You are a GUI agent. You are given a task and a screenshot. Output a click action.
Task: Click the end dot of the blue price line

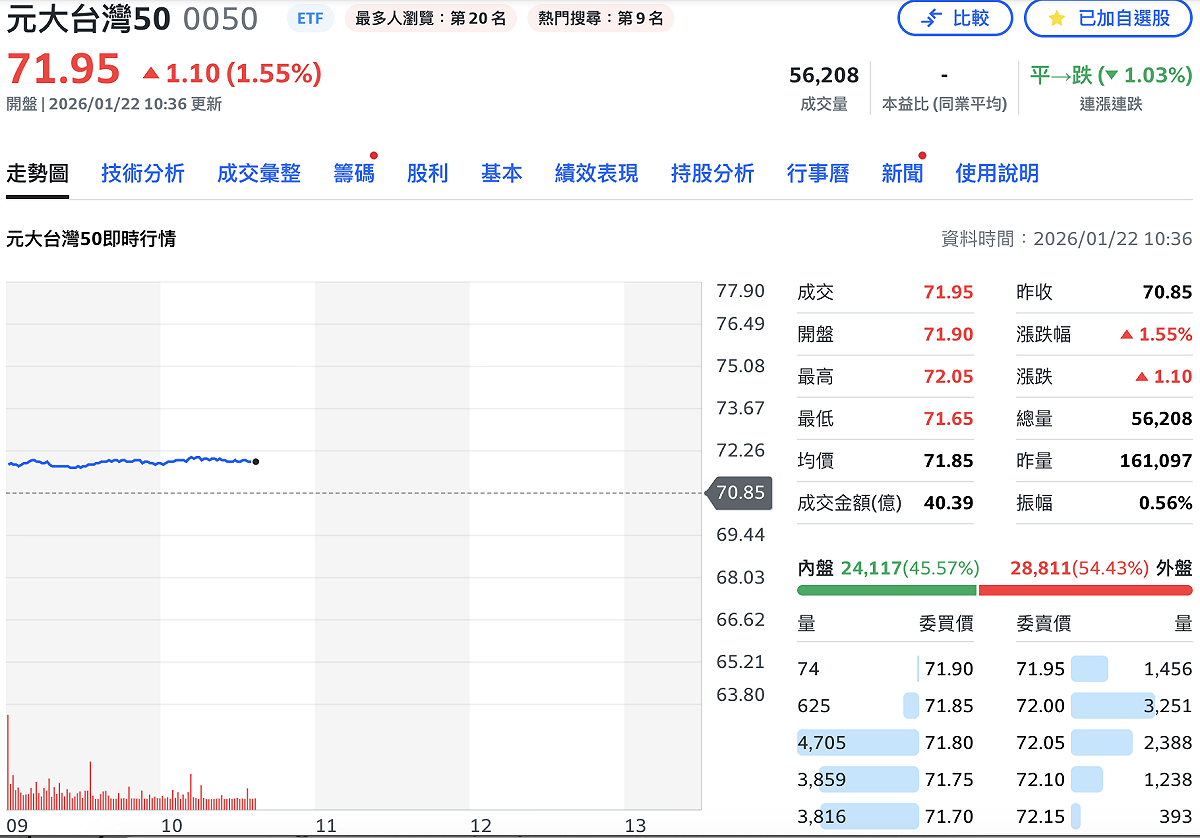tap(256, 461)
